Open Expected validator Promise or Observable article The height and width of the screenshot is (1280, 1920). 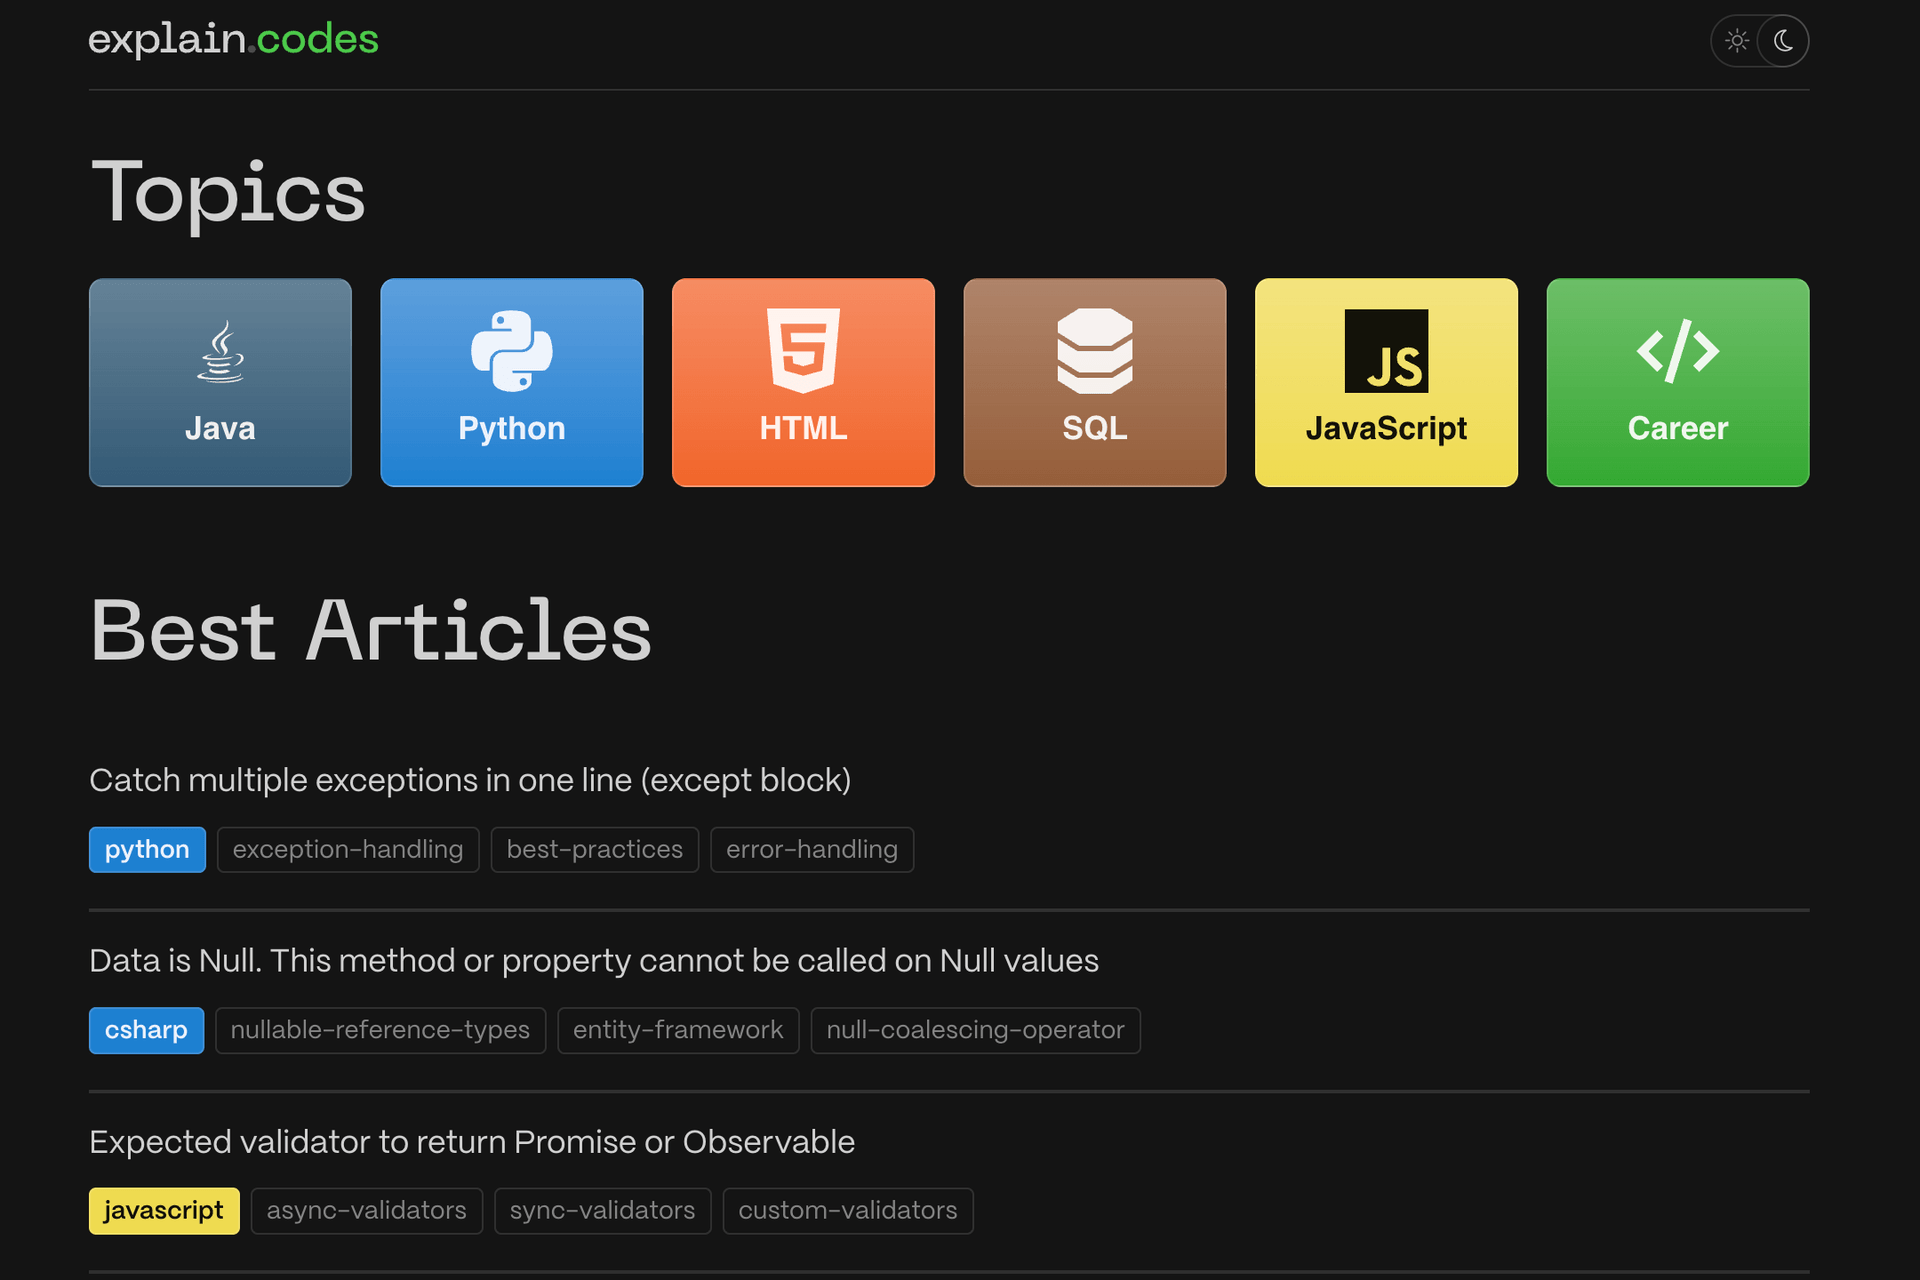[x=472, y=1142]
